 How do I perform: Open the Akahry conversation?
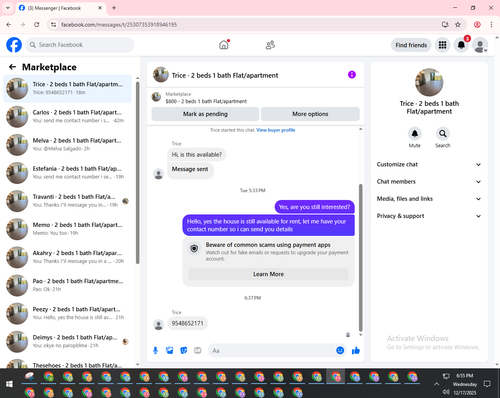pos(68,257)
